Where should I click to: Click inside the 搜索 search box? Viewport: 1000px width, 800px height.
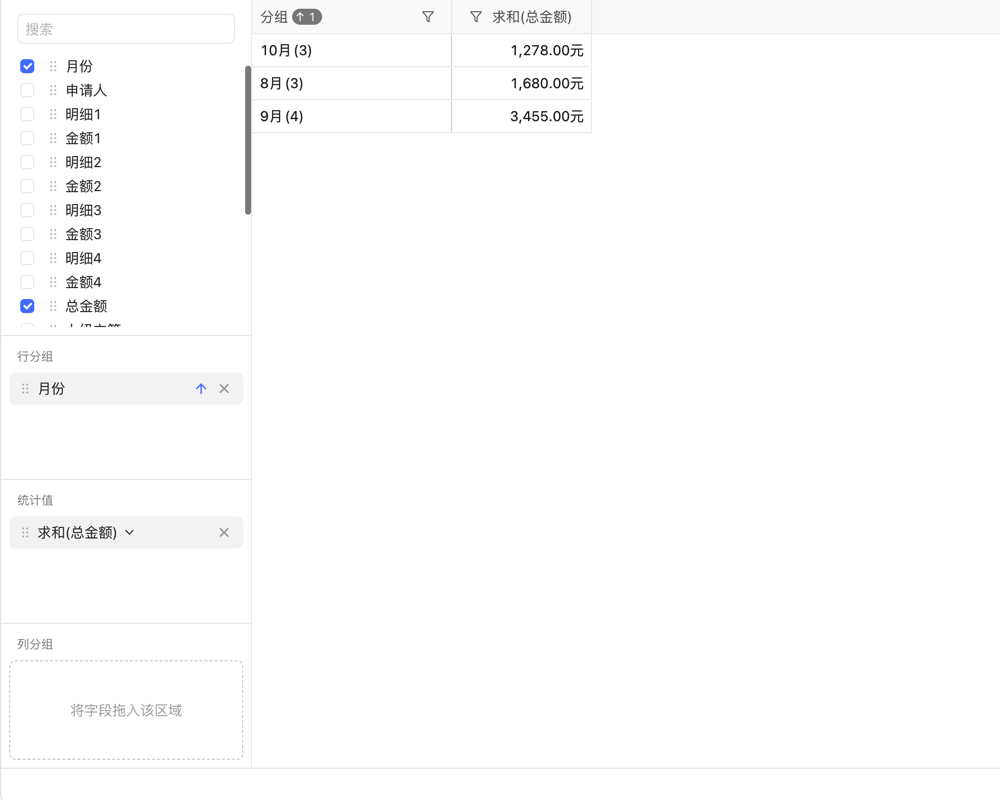pos(126,29)
